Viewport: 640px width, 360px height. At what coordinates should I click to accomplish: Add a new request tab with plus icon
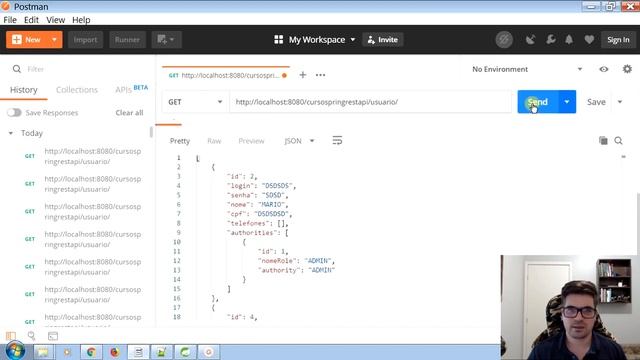302,75
